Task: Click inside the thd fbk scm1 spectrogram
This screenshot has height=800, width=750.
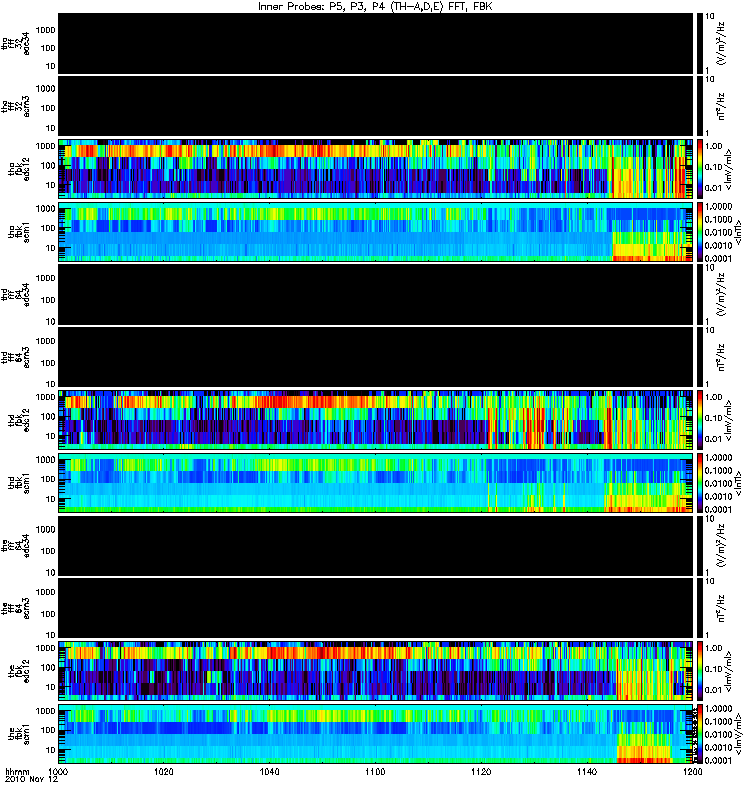Action: click(376, 483)
